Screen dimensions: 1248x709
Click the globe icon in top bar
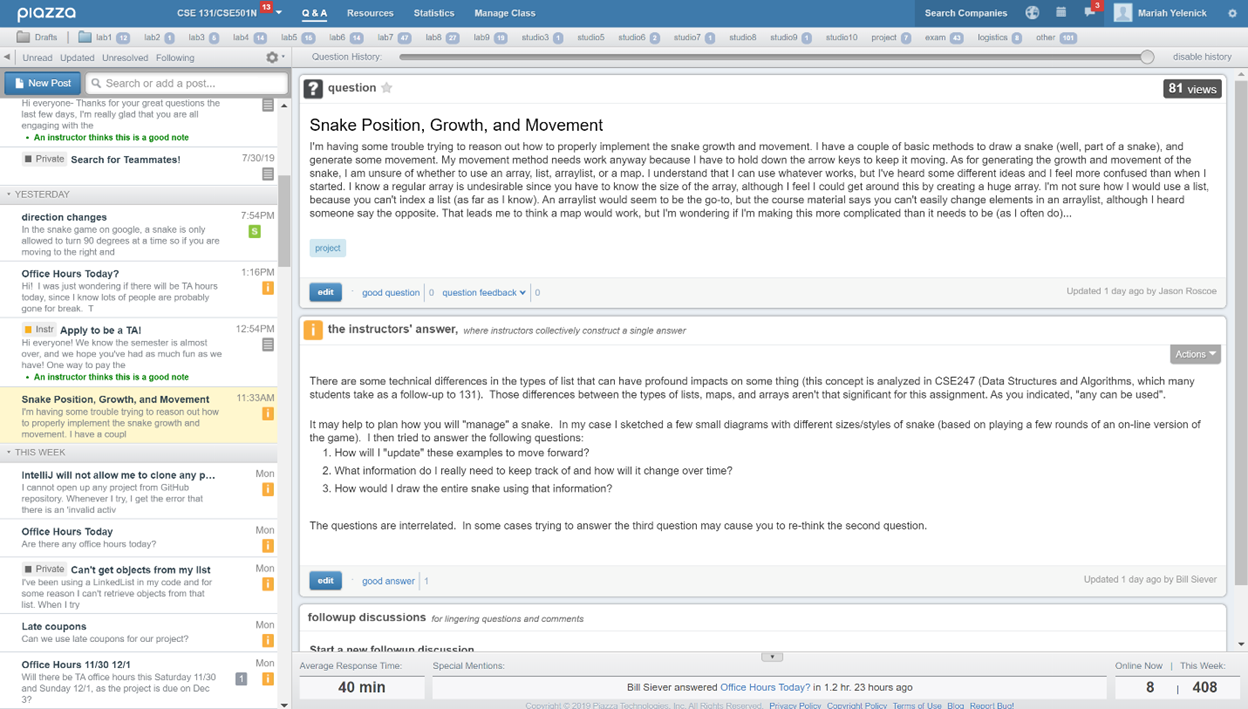[x=1032, y=13]
